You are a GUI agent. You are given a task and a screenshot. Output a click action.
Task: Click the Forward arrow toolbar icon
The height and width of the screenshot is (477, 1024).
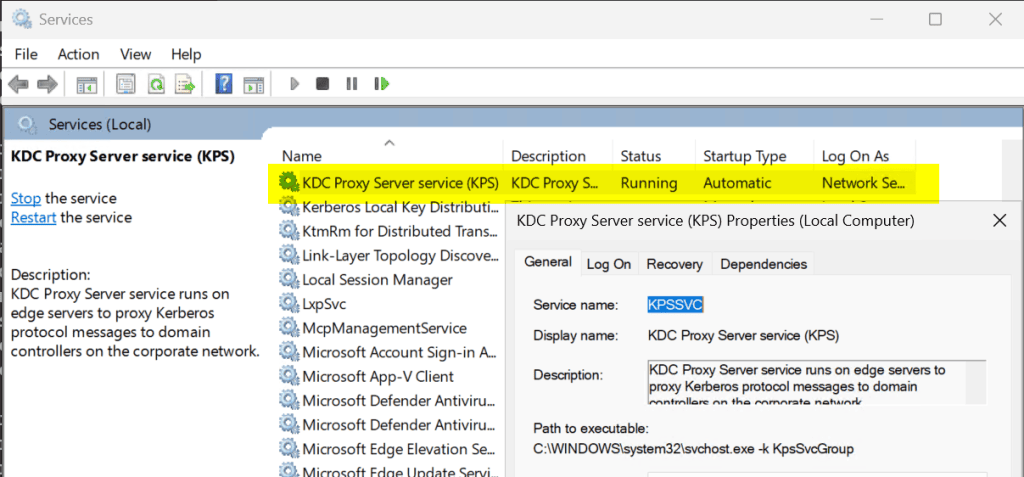pyautogui.click(x=46, y=85)
